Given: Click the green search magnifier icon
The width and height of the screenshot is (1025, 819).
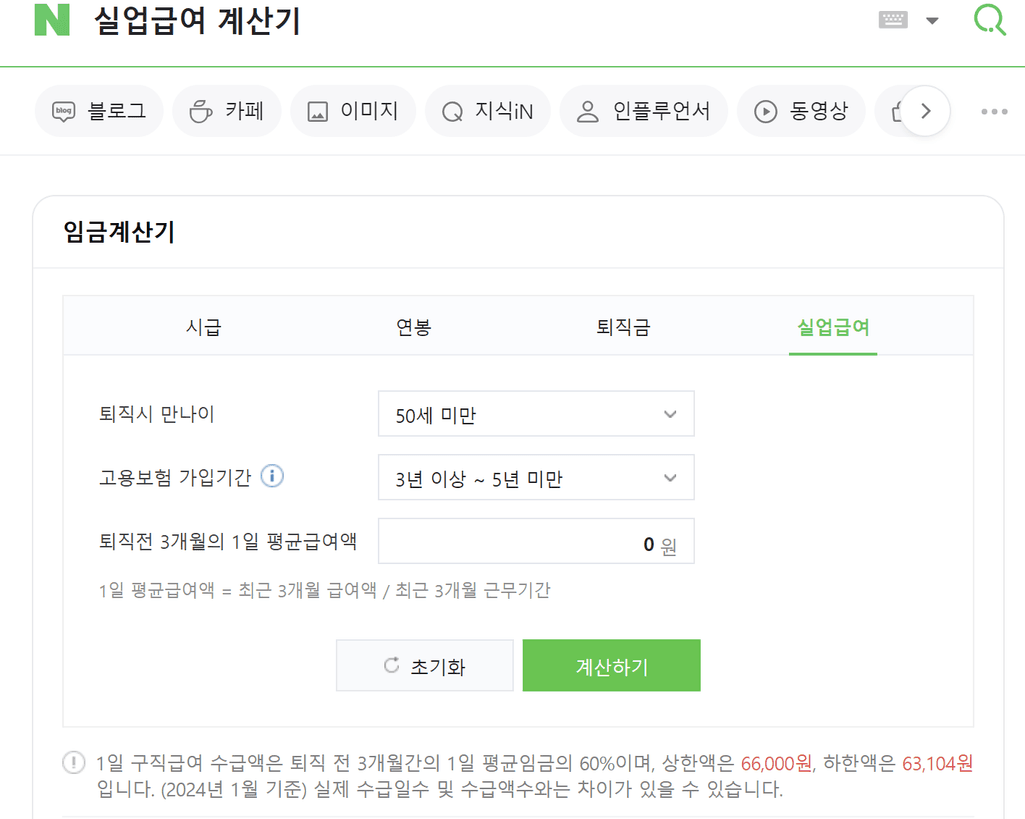Looking at the screenshot, I should click(990, 20).
